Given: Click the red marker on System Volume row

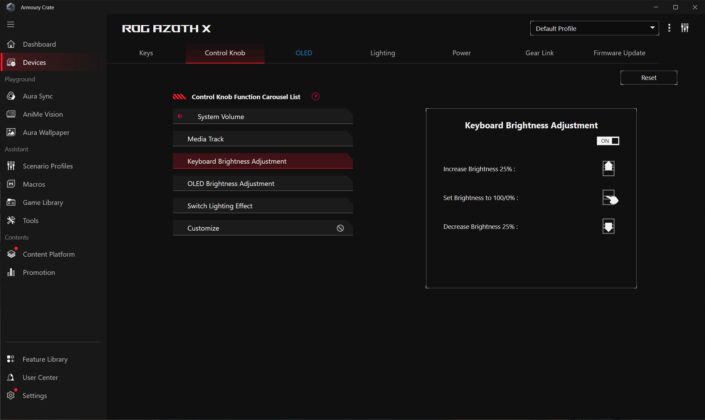Looking at the screenshot, I should [x=180, y=116].
